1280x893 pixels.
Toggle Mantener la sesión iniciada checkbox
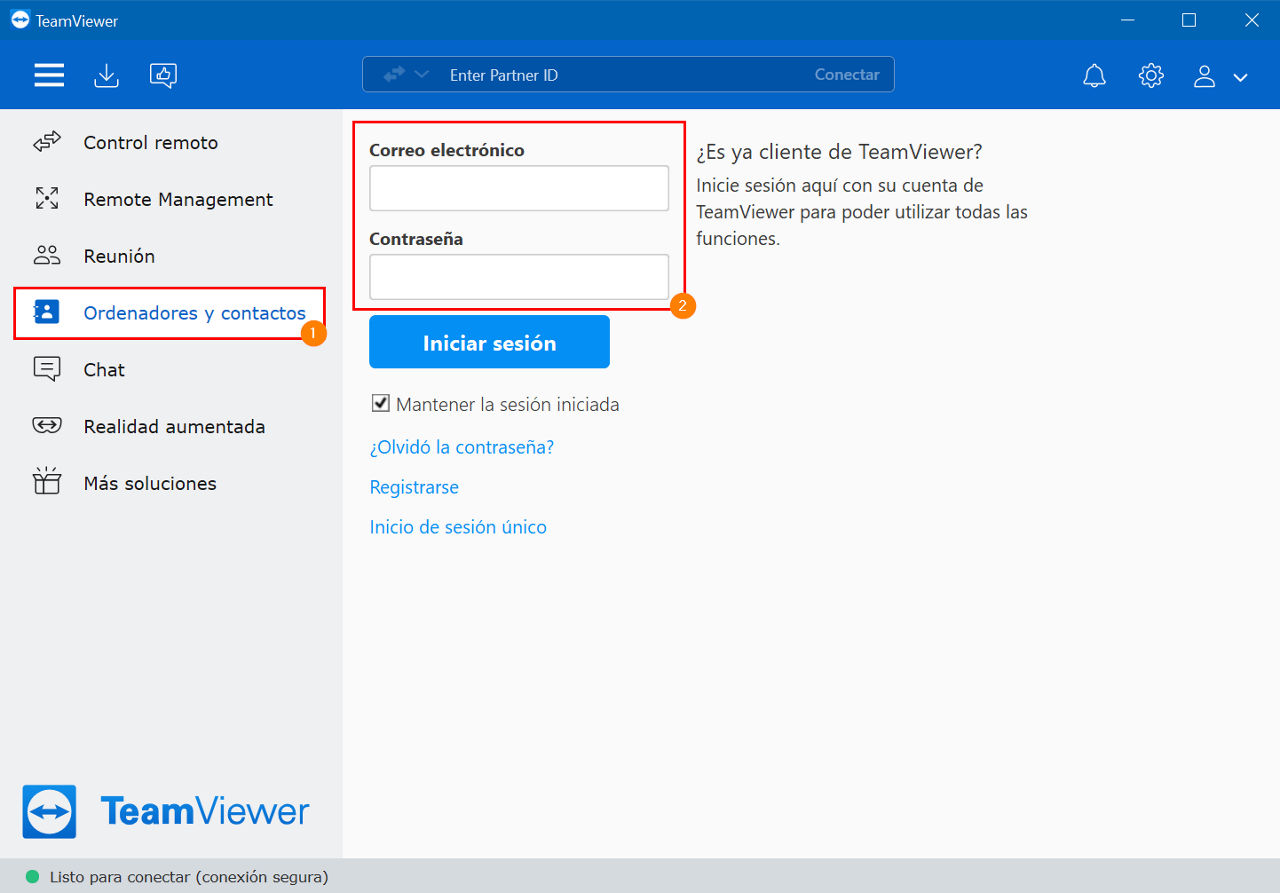pos(380,403)
